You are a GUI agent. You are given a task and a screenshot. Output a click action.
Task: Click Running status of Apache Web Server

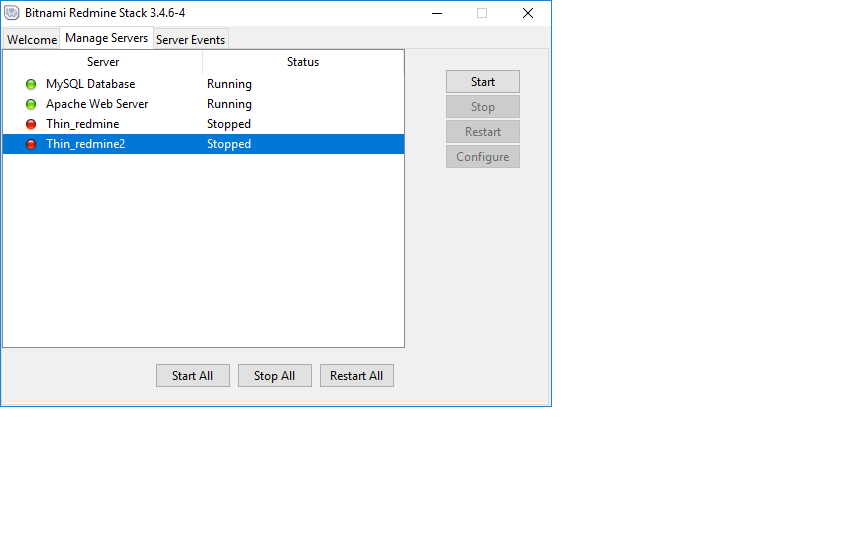point(229,104)
